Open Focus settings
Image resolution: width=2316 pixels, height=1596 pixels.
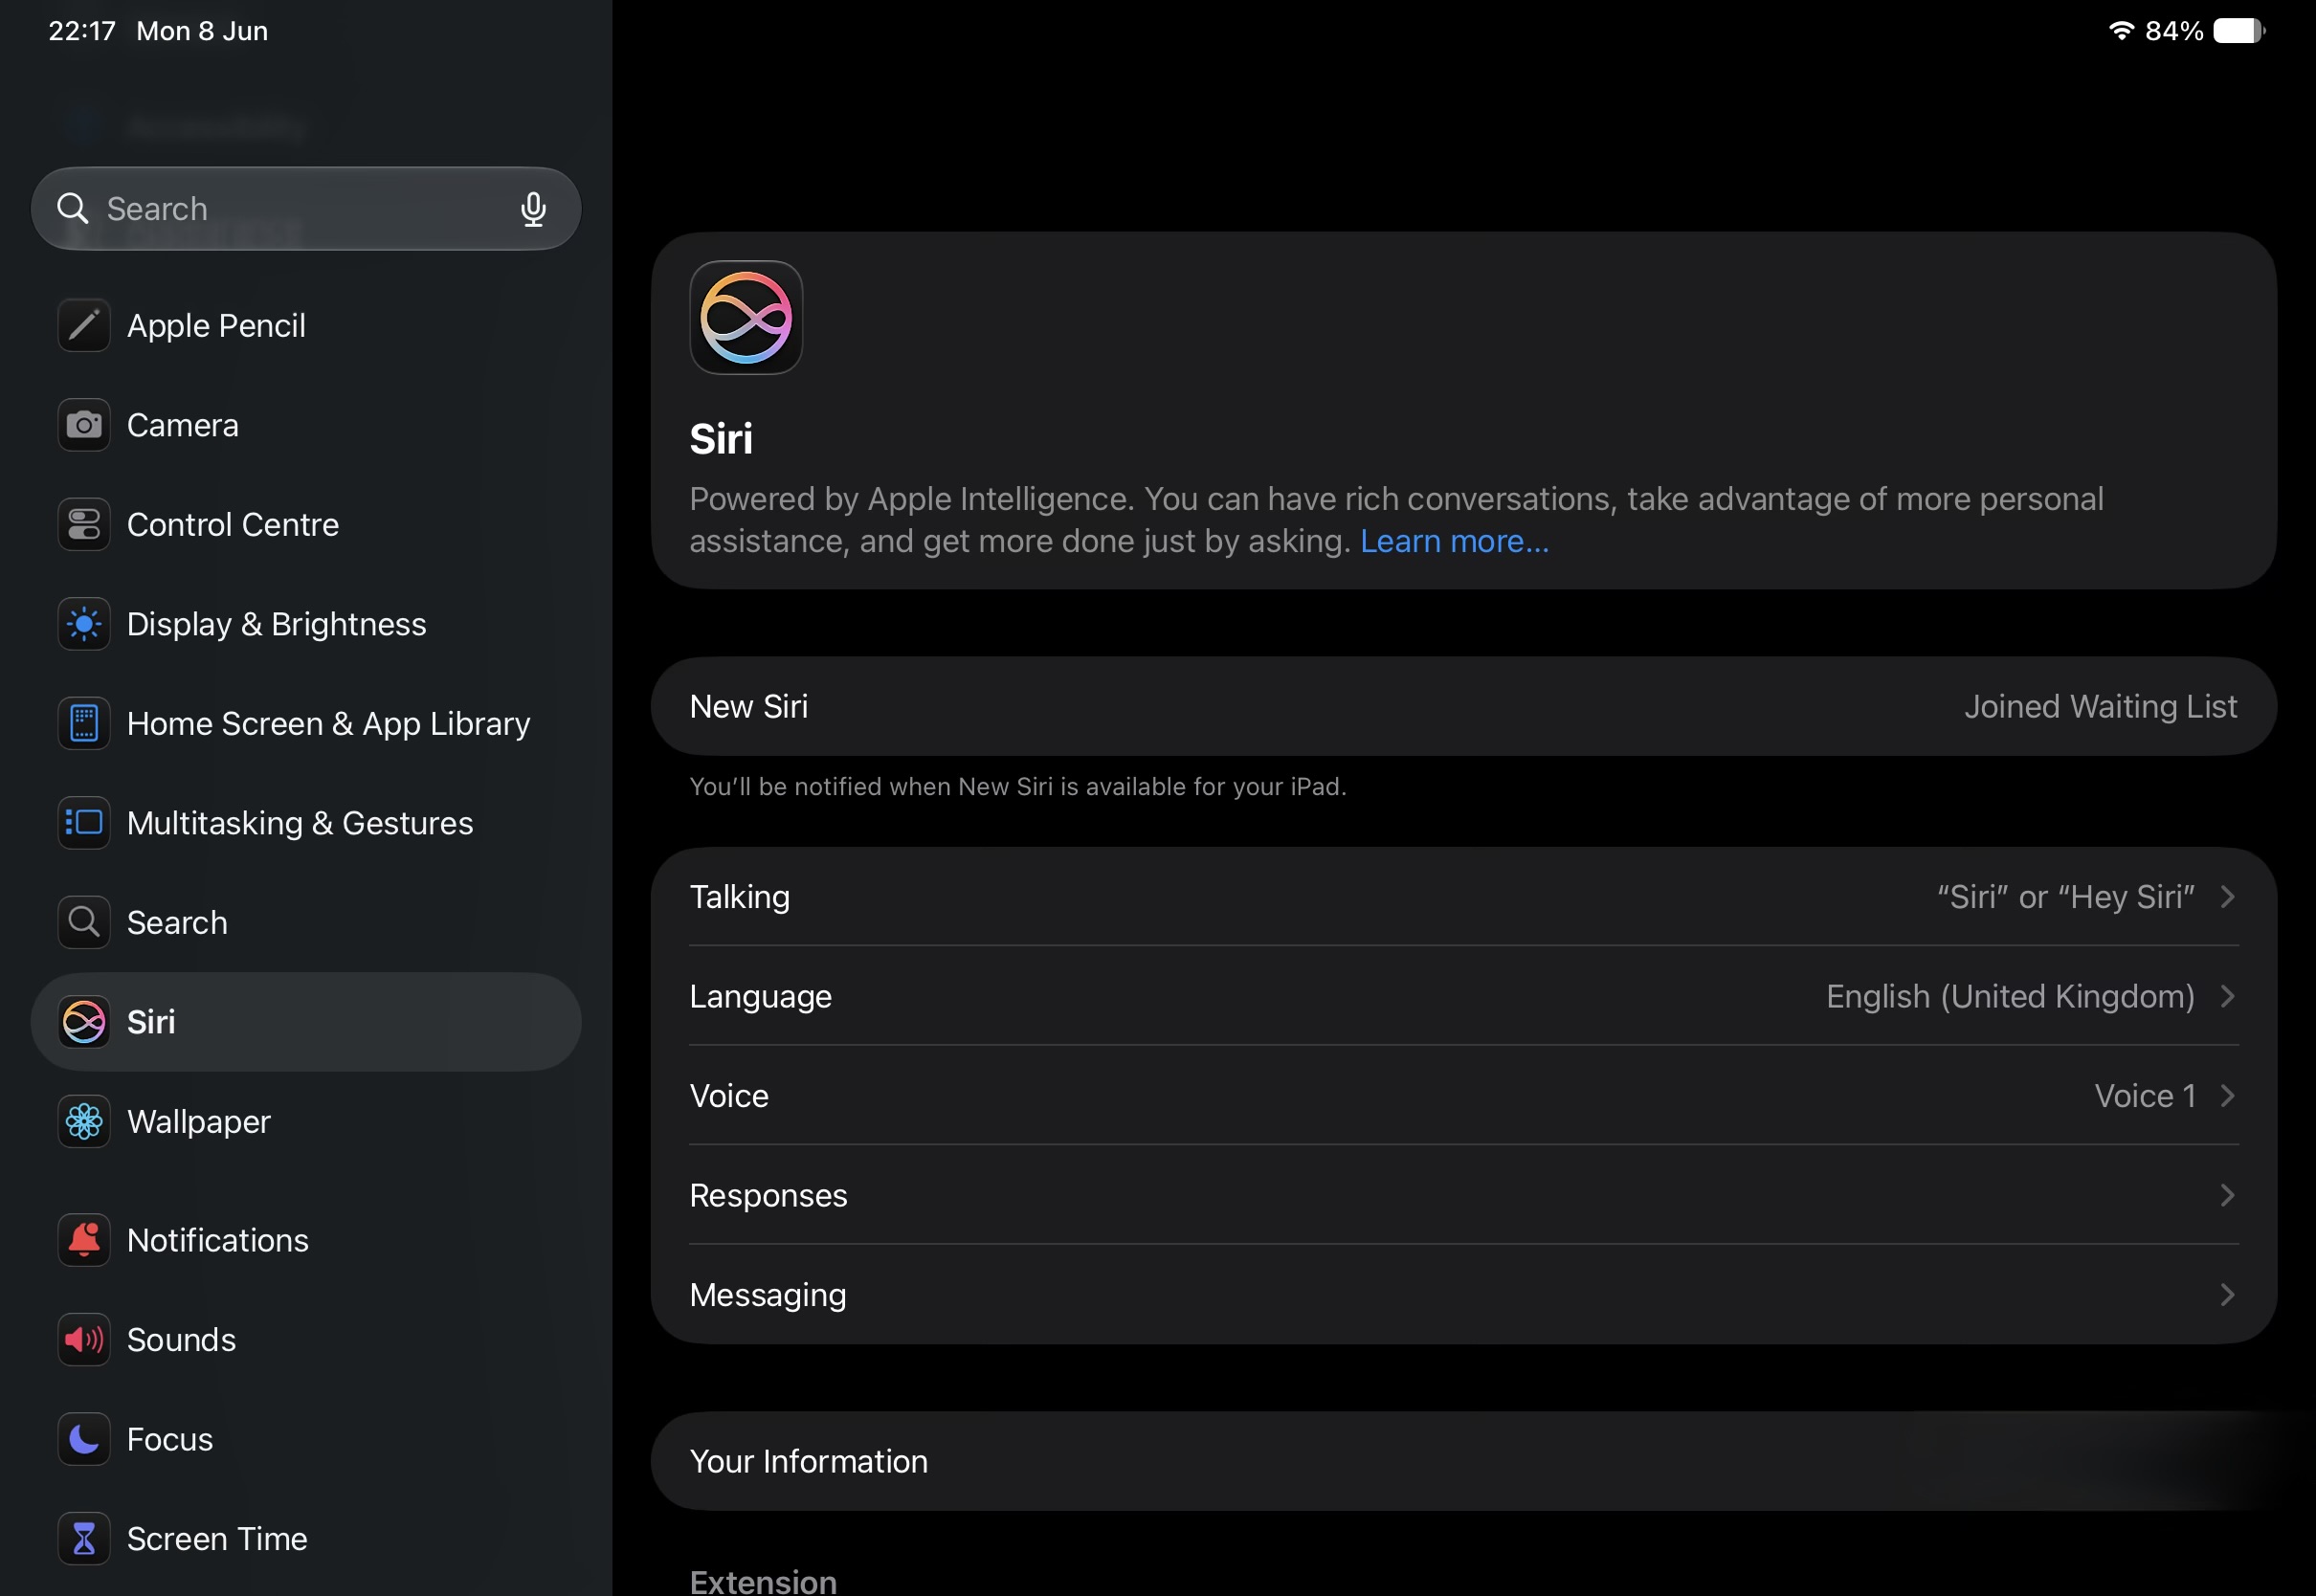tap(306, 1439)
